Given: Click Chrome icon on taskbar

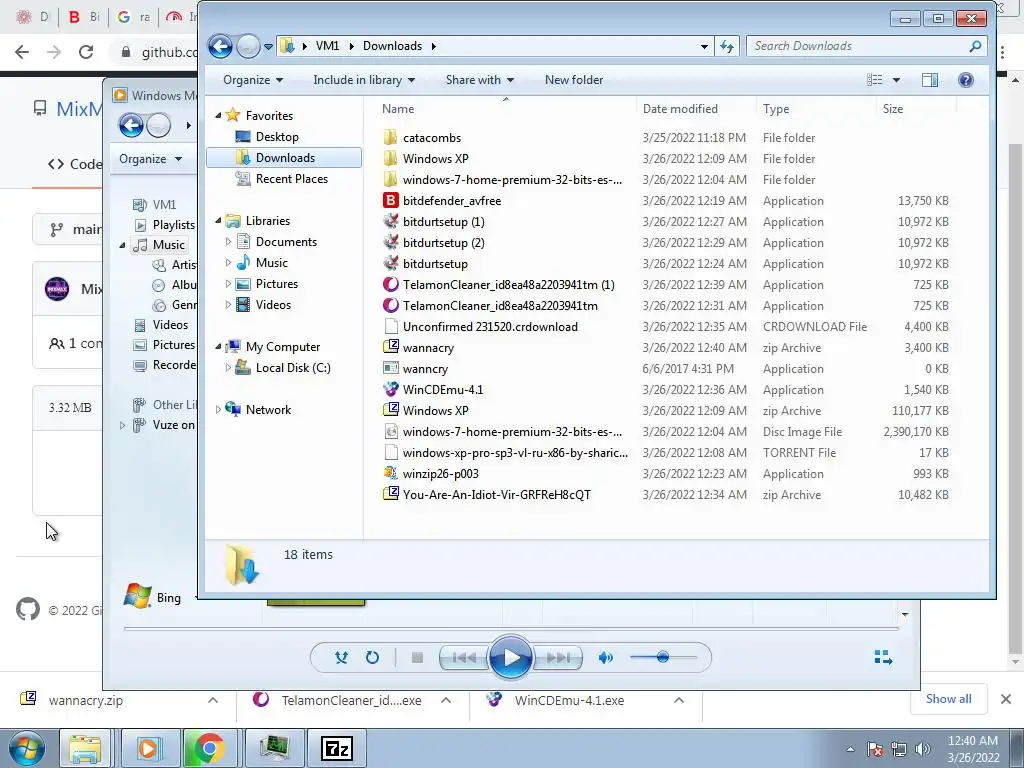Looking at the screenshot, I should pyautogui.click(x=209, y=748).
